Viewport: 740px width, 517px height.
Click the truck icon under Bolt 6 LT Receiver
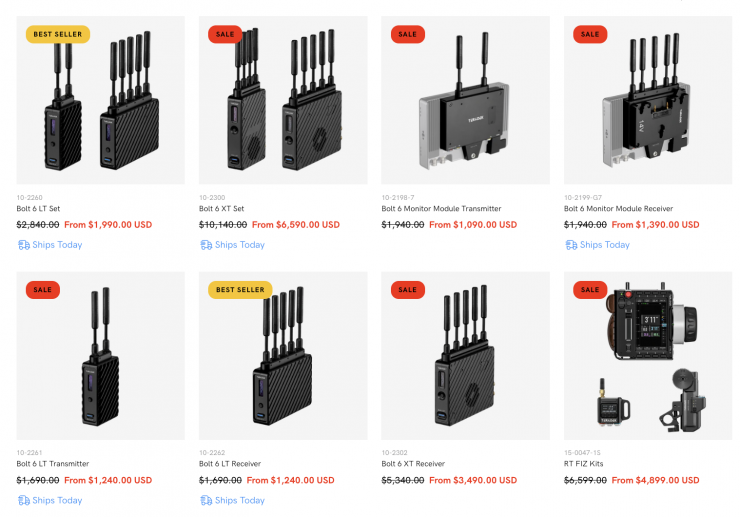click(x=205, y=500)
